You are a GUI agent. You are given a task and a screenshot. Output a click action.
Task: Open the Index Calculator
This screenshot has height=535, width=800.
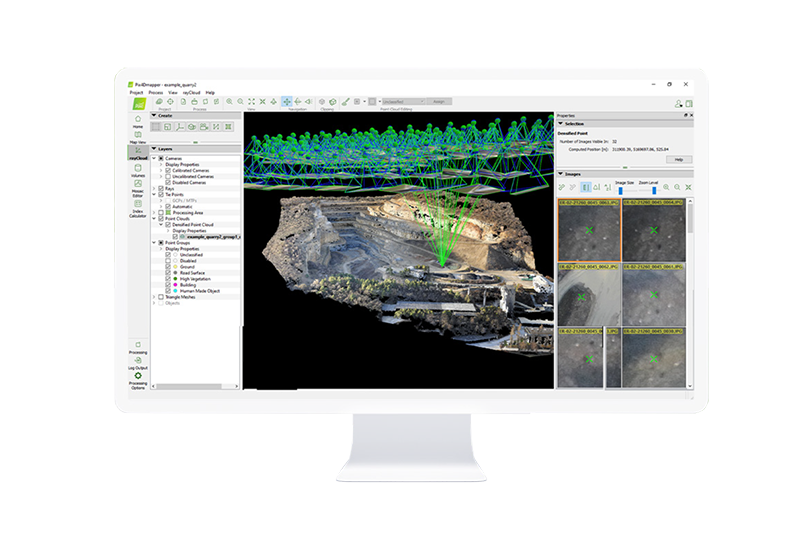137,209
